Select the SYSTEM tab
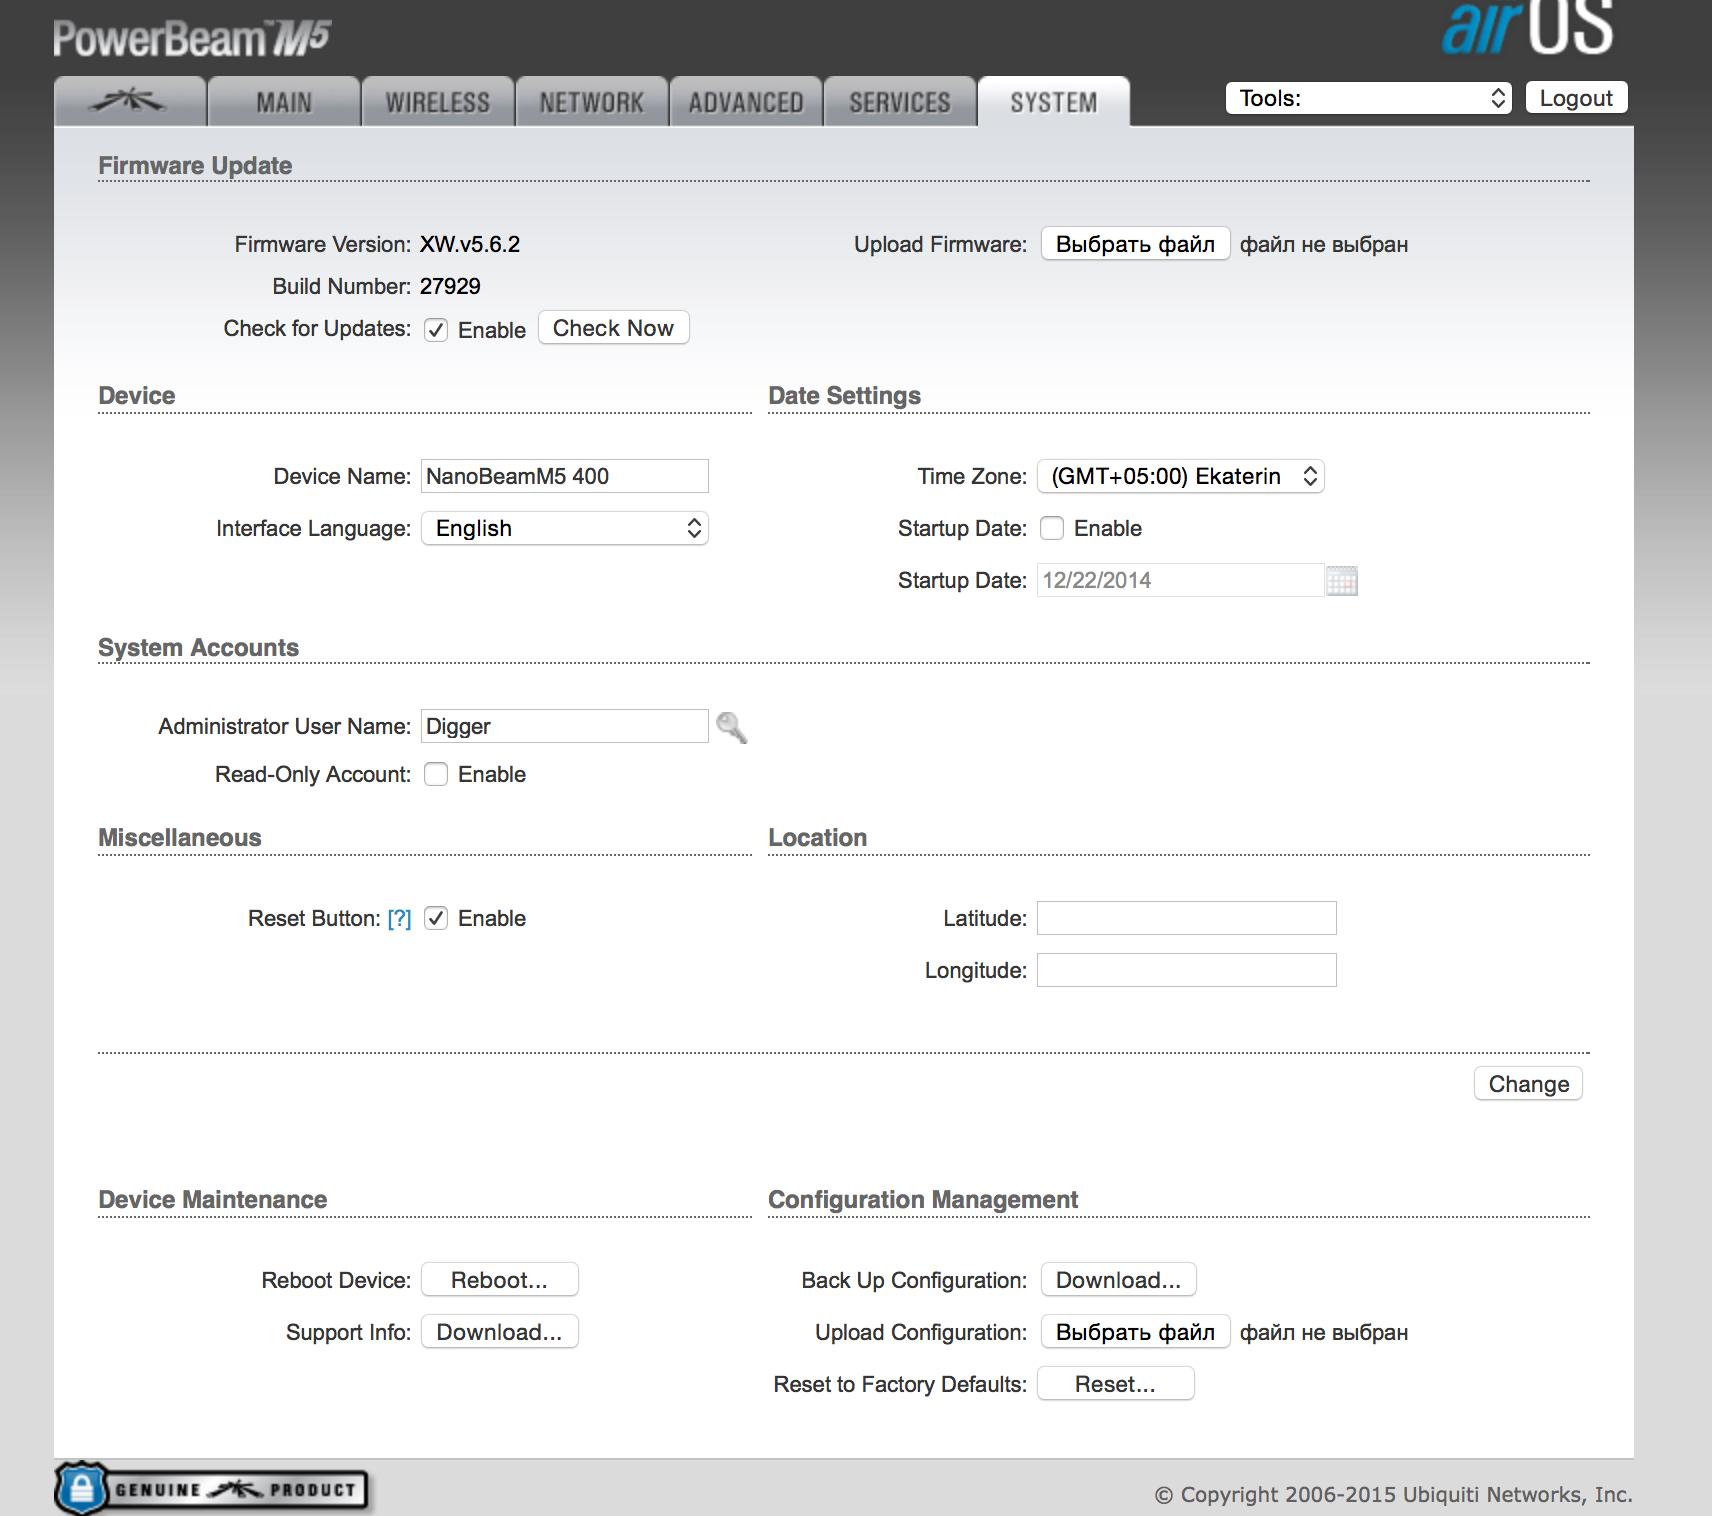 coord(1054,102)
